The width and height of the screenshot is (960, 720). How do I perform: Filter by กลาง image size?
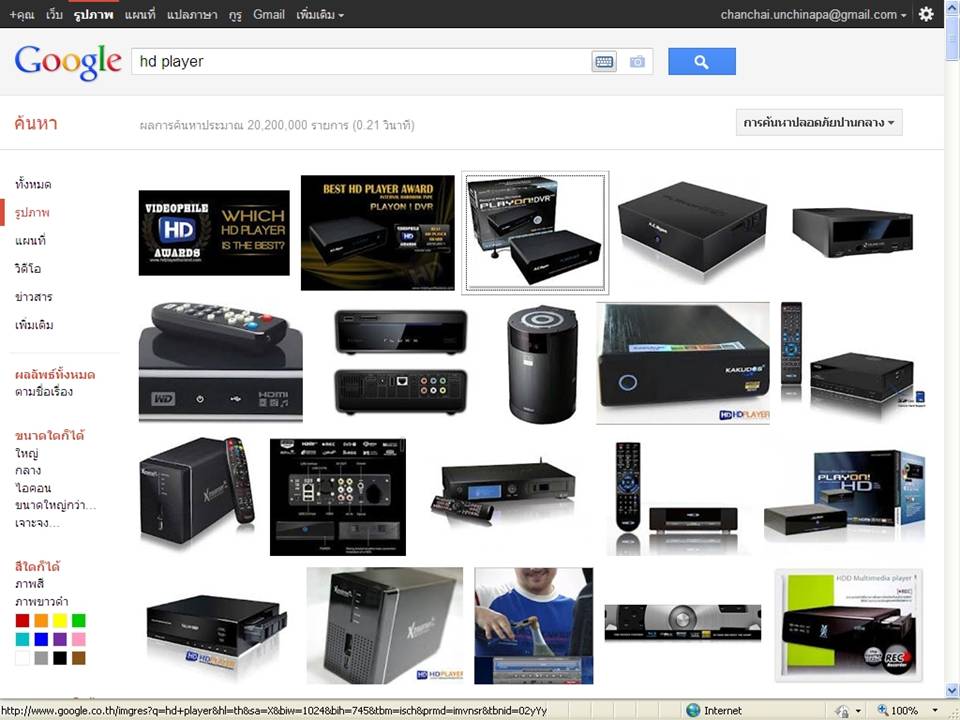pyautogui.click(x=28, y=471)
